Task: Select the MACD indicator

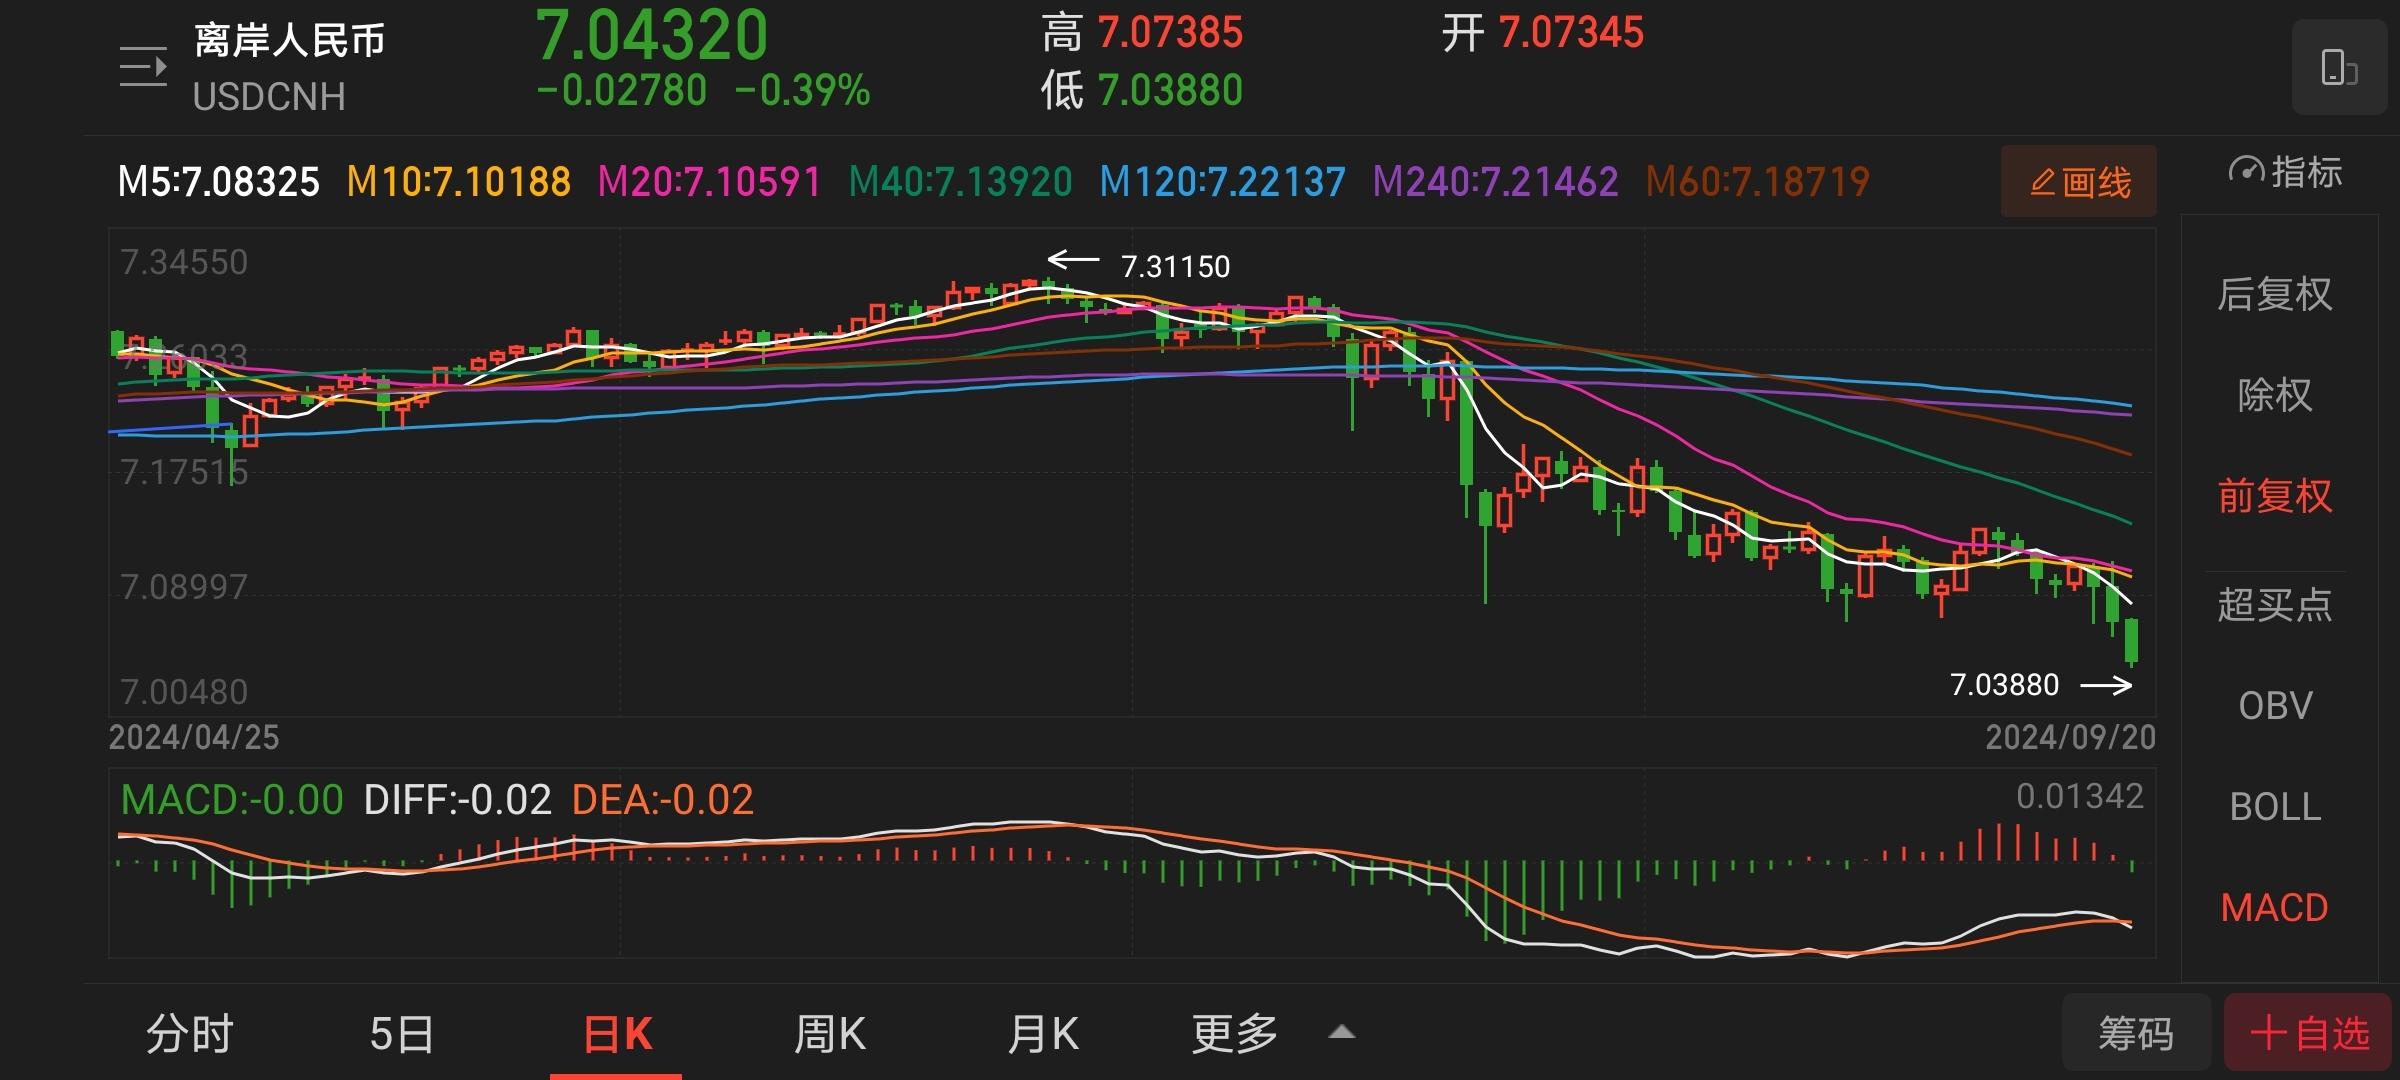Action: (x=2275, y=907)
